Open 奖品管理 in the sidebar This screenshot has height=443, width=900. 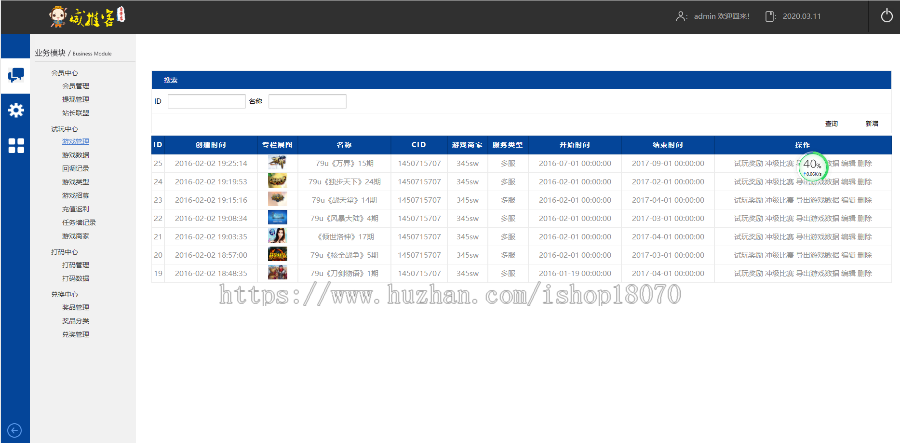76,307
